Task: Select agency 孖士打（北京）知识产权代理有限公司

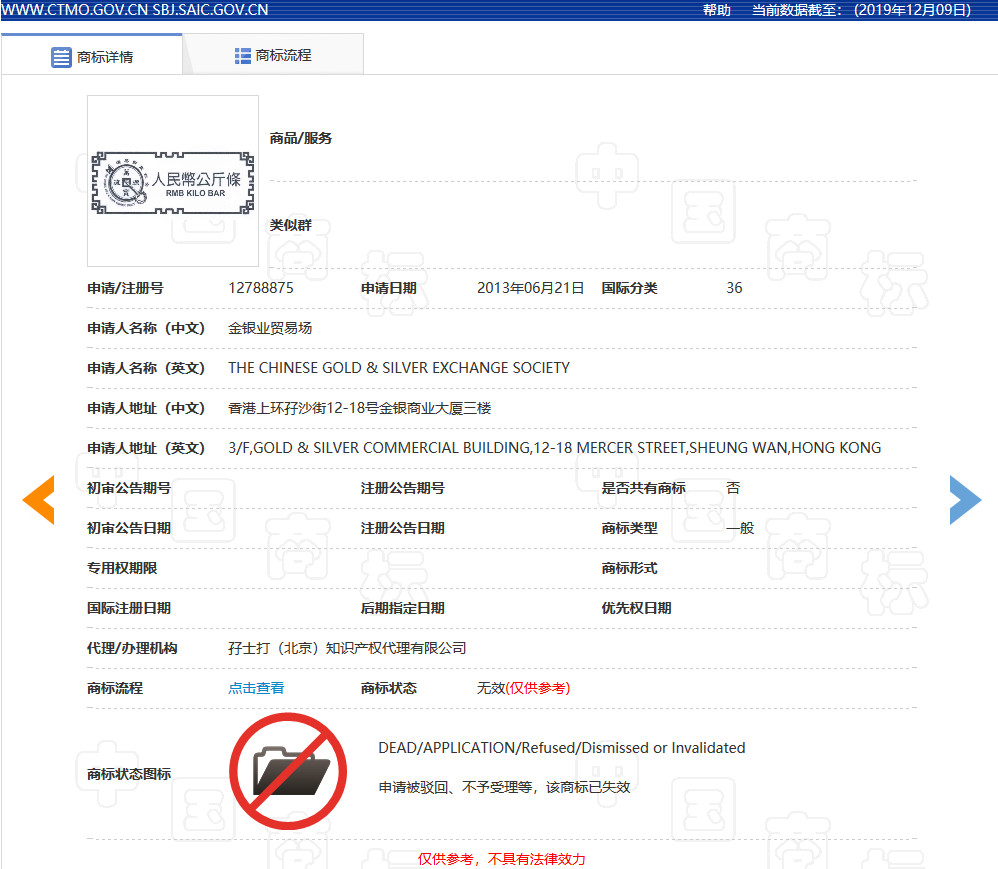Action: pos(348,648)
